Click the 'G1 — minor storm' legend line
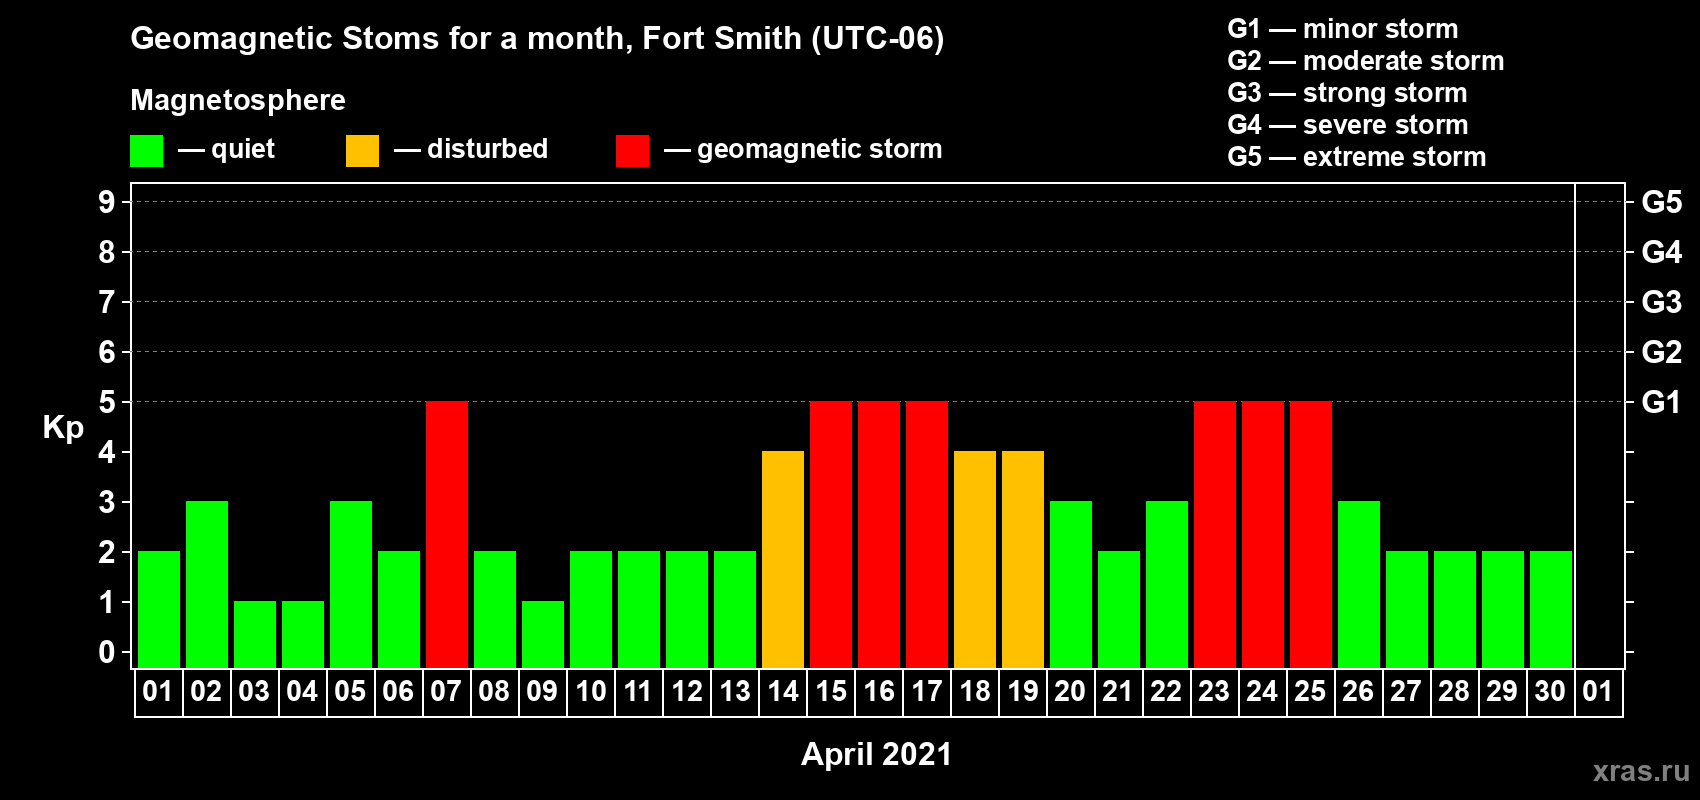Viewport: 1700px width, 800px height. tap(1342, 29)
